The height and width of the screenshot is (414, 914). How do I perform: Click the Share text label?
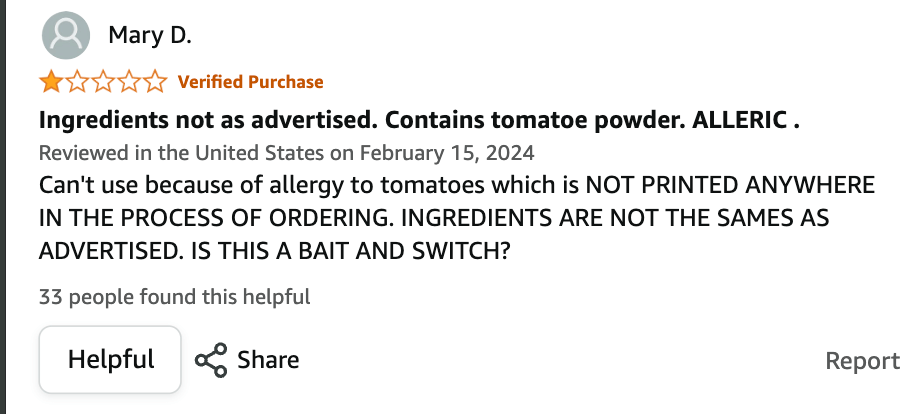tap(268, 360)
